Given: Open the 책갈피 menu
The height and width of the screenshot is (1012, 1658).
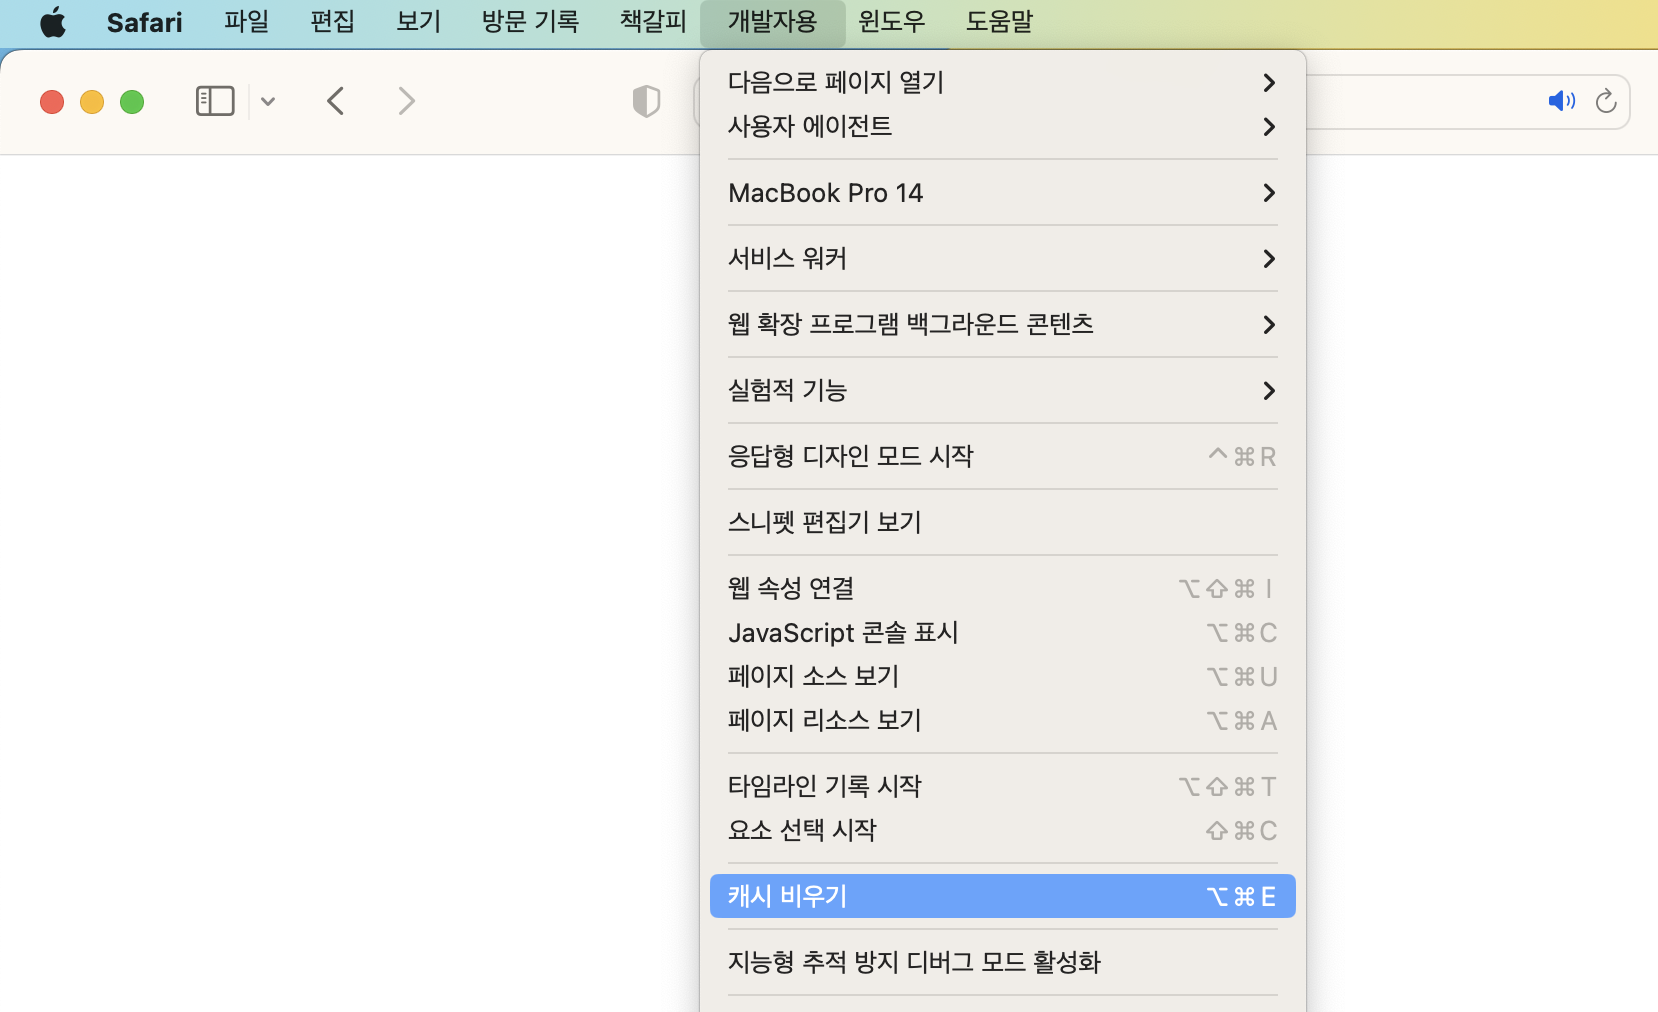Looking at the screenshot, I should (653, 22).
